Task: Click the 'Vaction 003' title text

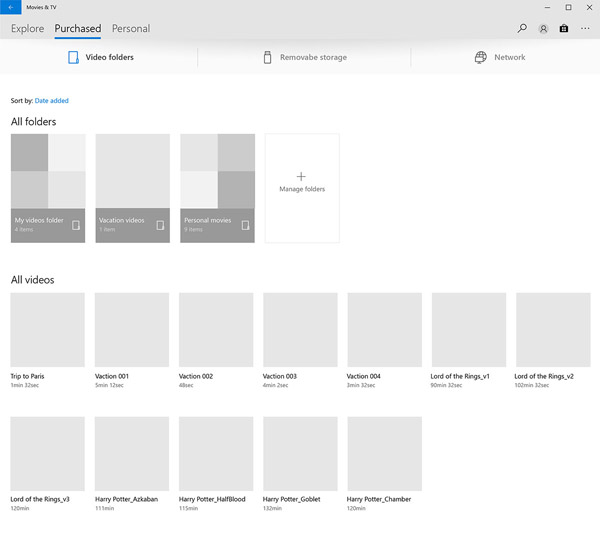Action: [280, 376]
